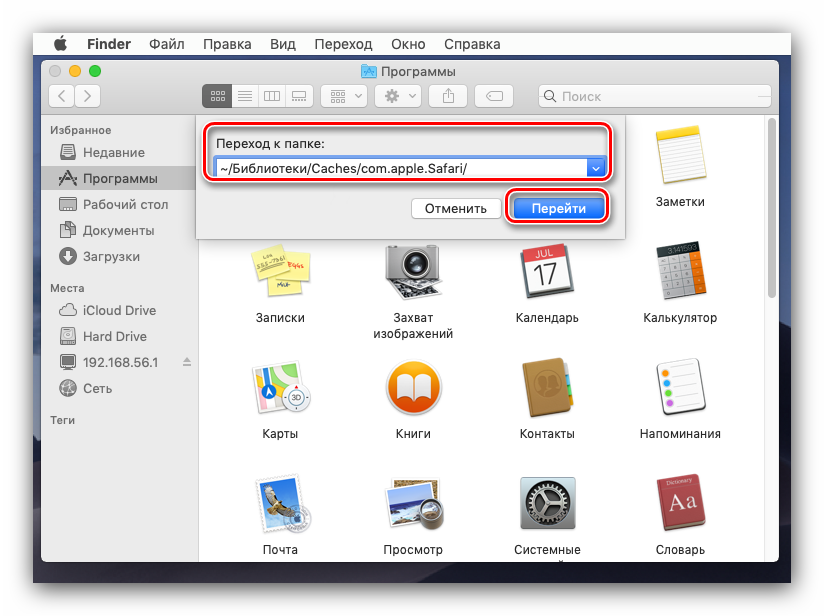Open the Dictionary app icon
824x616 pixels.
(x=679, y=503)
